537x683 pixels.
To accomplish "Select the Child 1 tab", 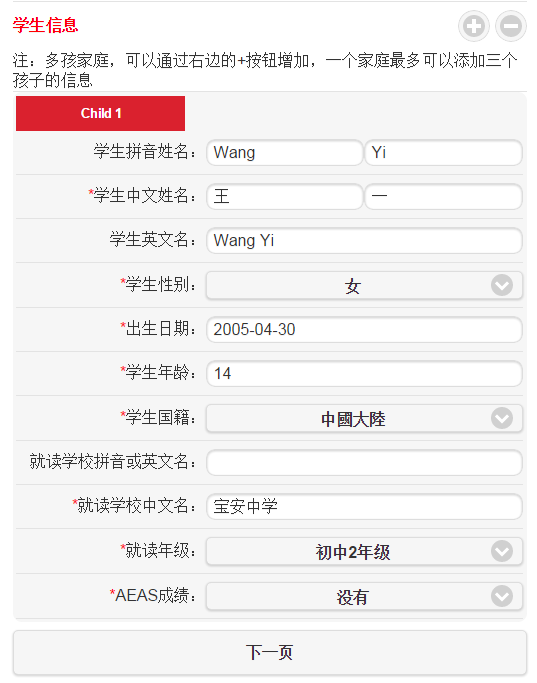I will (x=101, y=113).
